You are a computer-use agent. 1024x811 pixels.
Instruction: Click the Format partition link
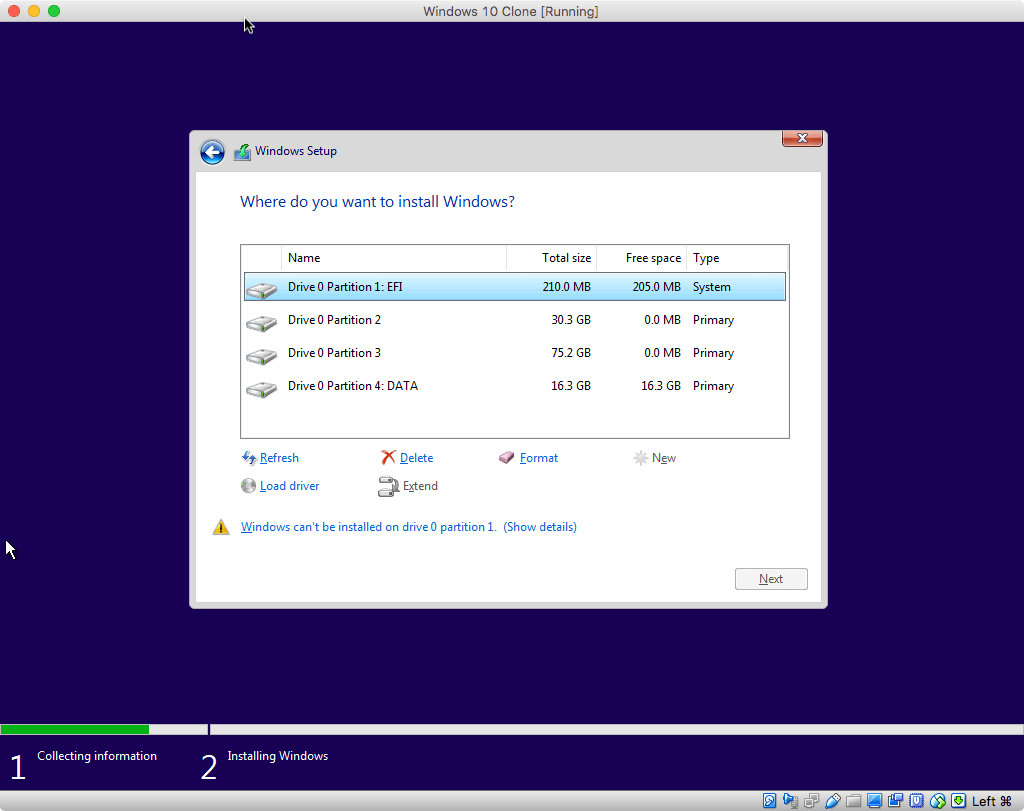[539, 458]
